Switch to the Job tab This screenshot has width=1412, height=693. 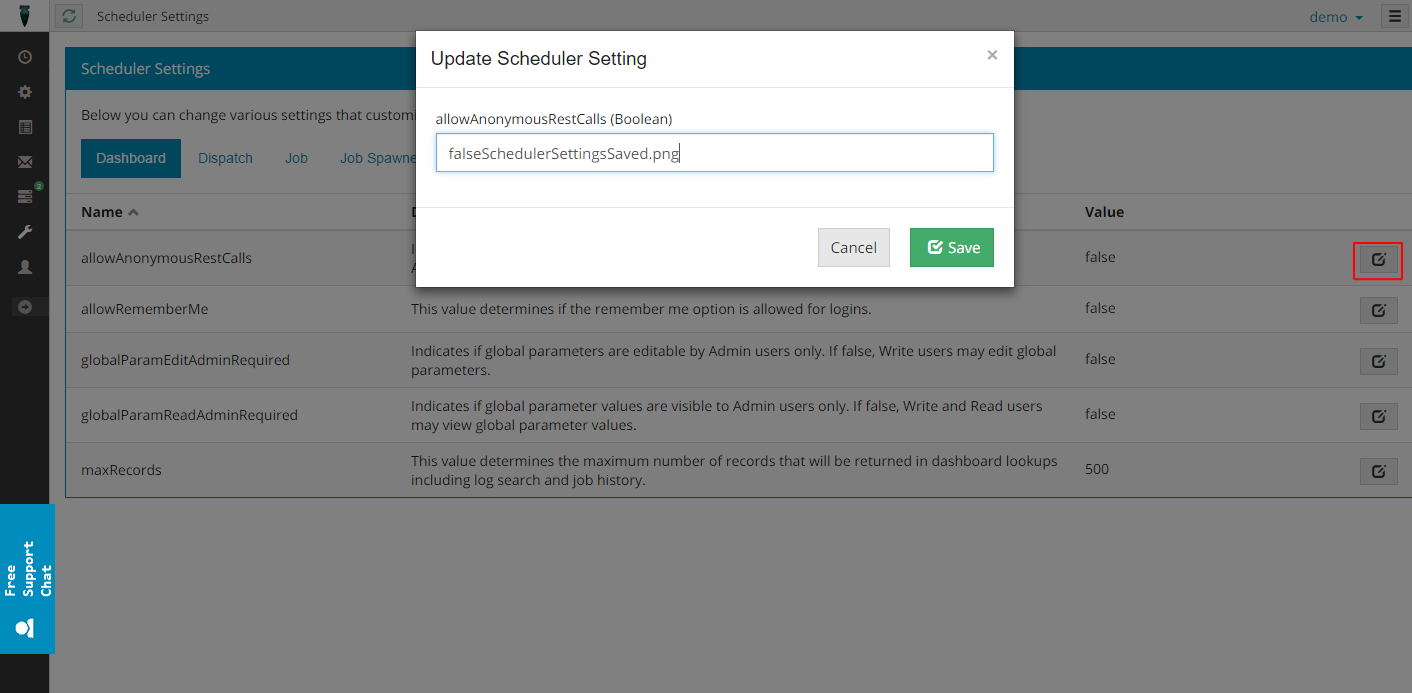296,158
